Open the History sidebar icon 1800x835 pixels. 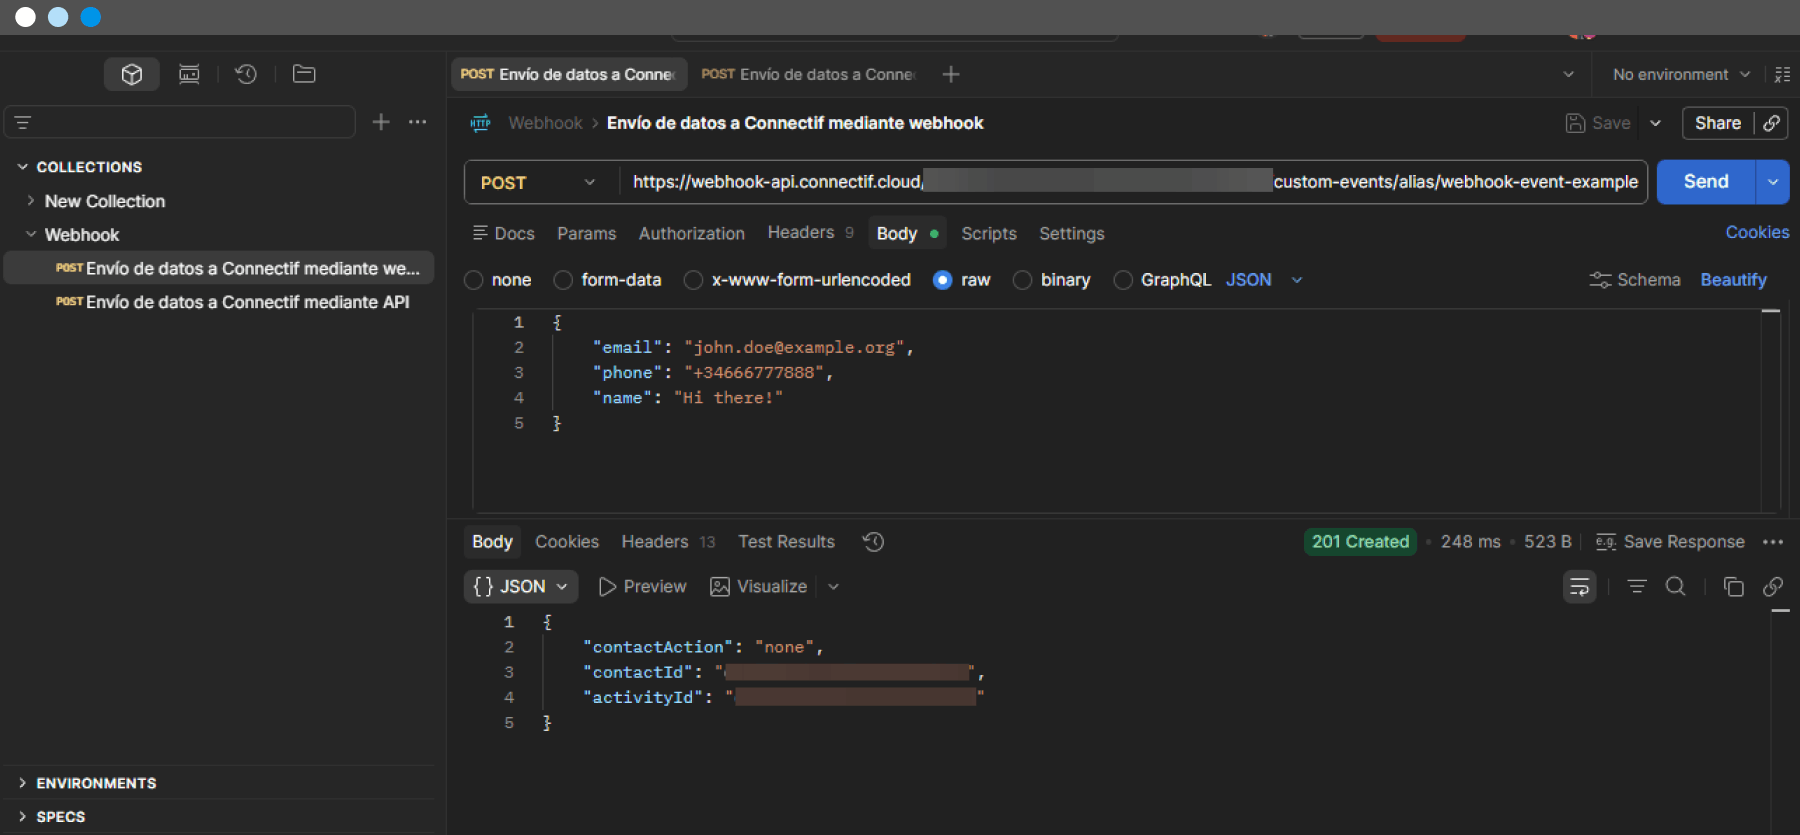point(246,74)
